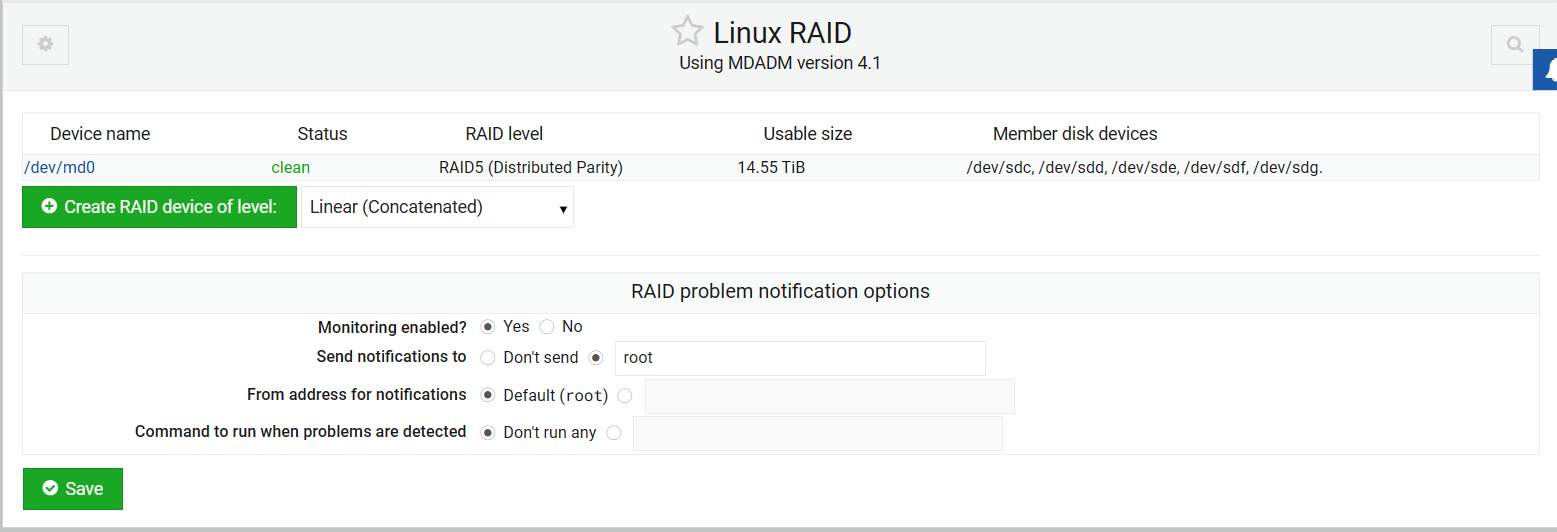Set Monitoring enabled to No
1557x532 pixels.
[547, 327]
